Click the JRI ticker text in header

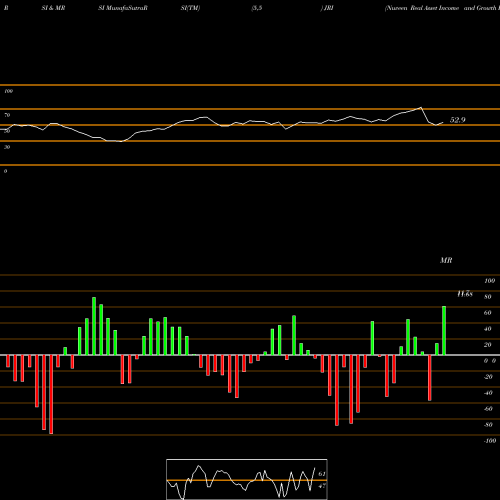(329, 8)
